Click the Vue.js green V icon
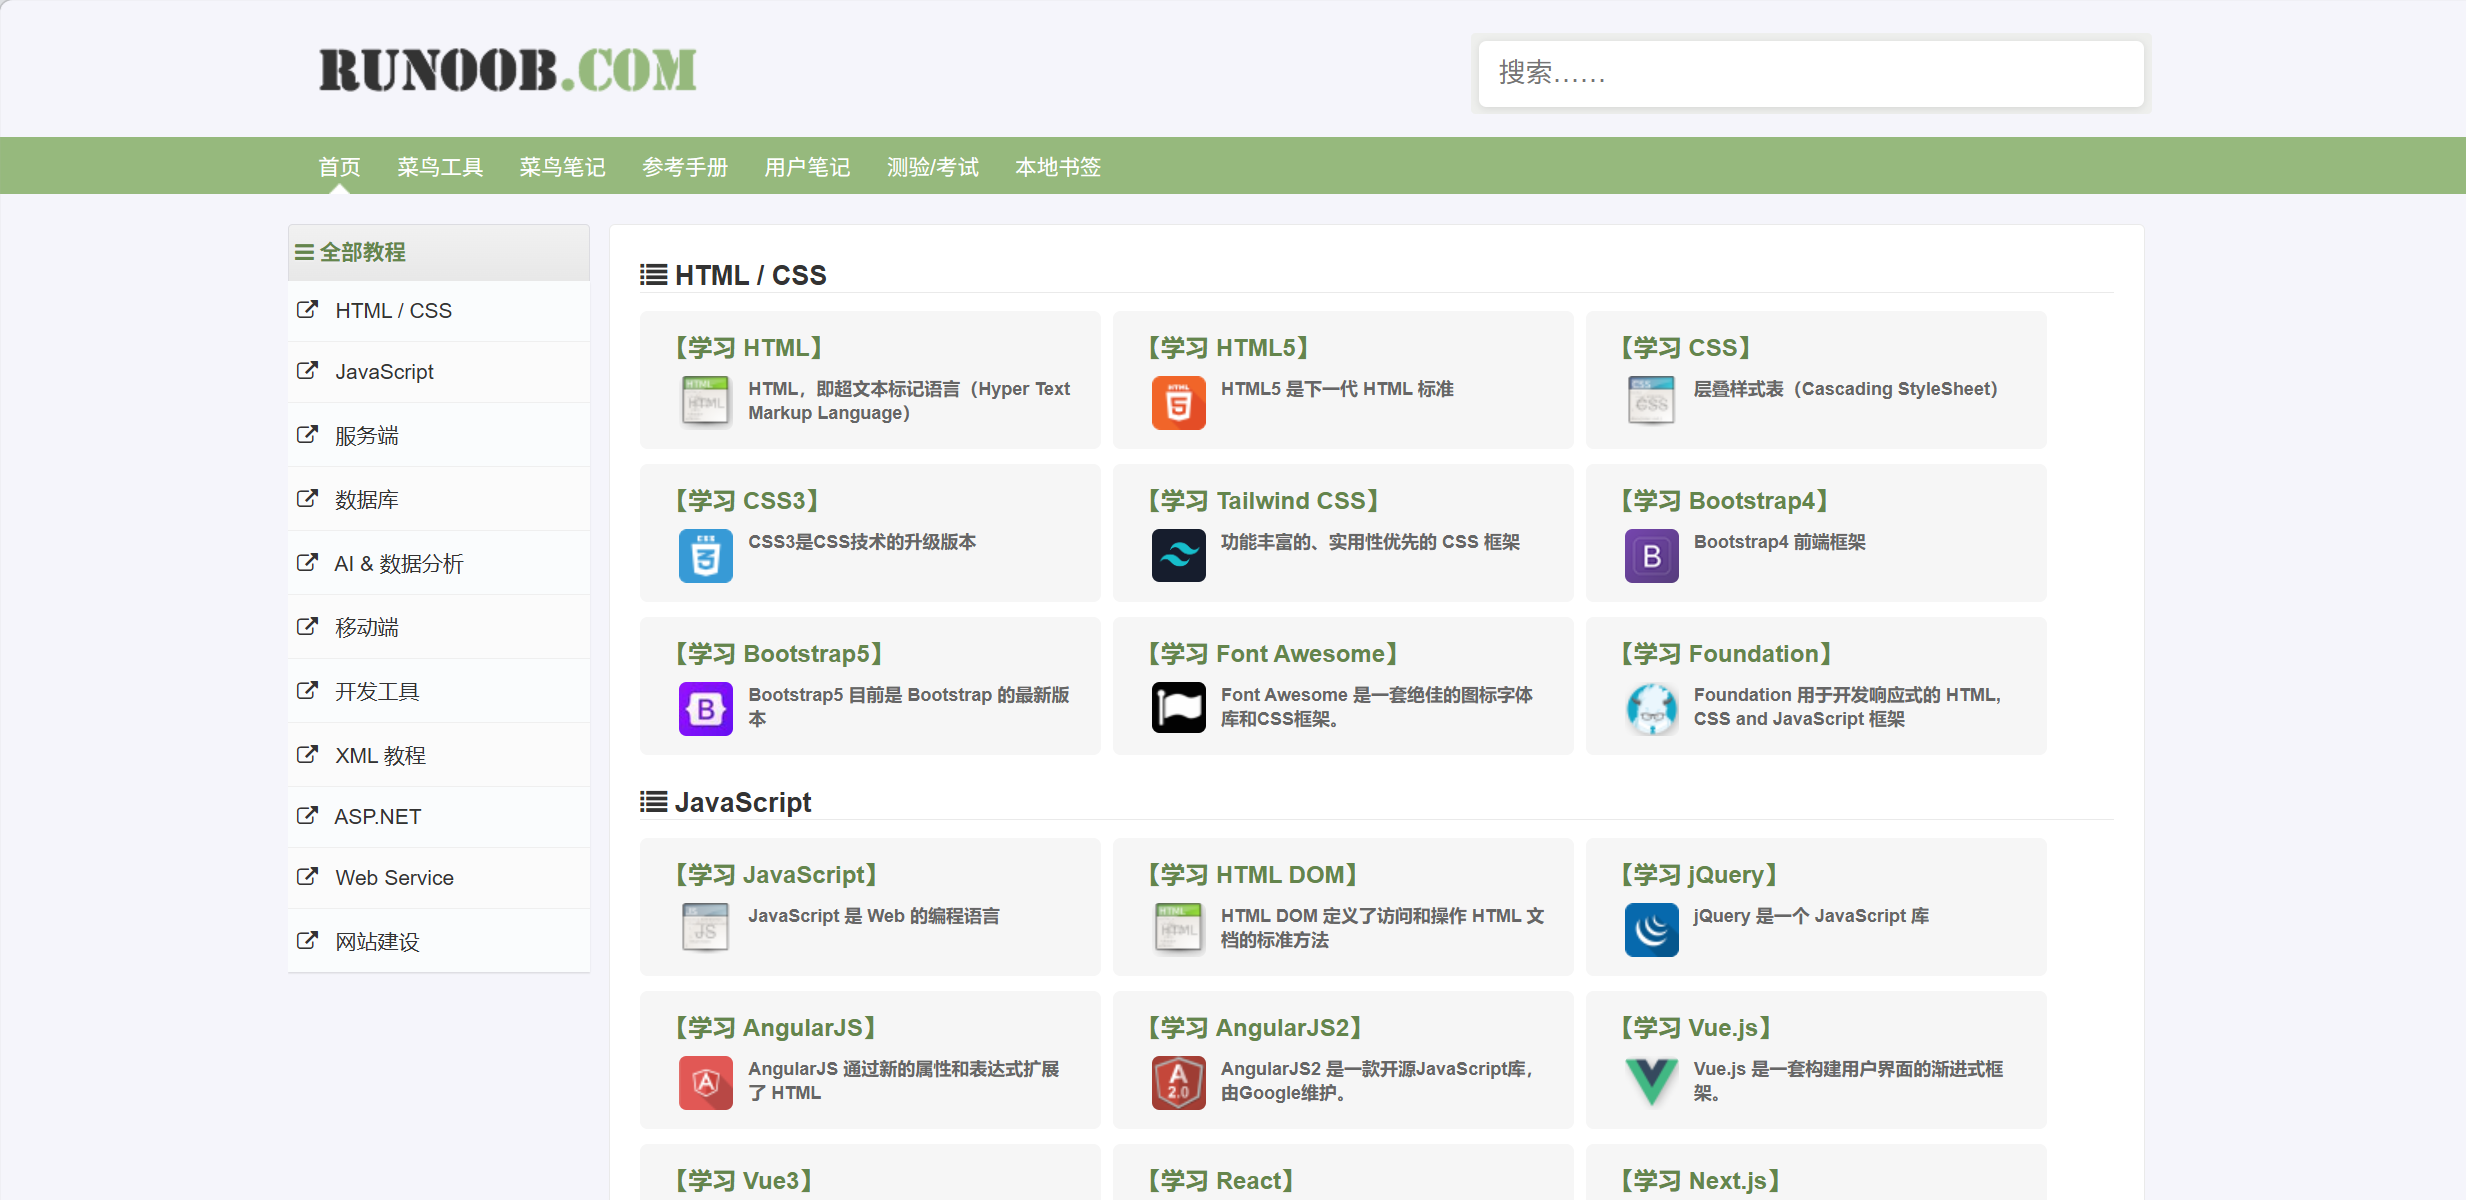The image size is (2466, 1200). pos(1651,1083)
